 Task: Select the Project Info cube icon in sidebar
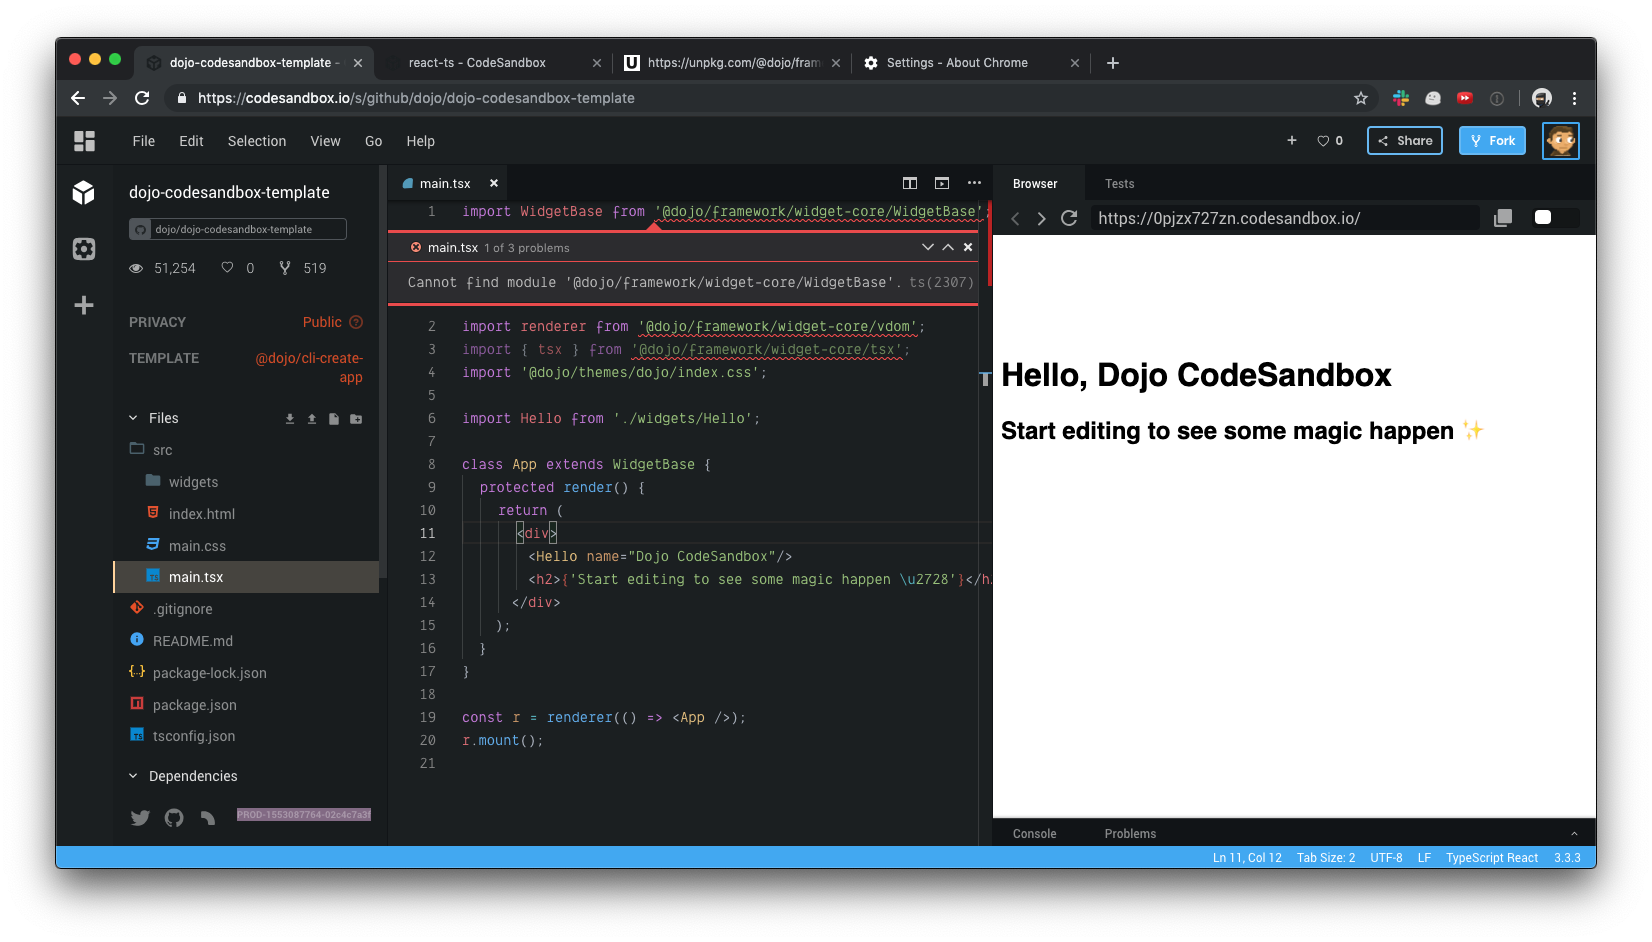click(x=84, y=193)
